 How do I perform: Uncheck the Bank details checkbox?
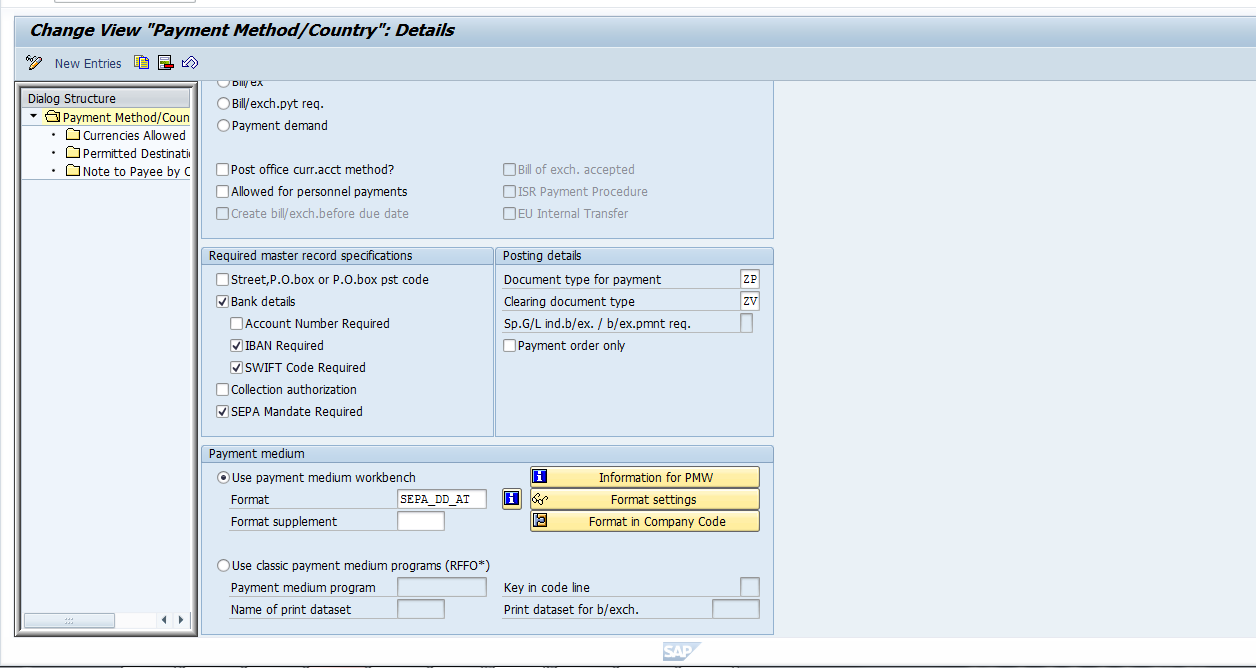[223, 301]
